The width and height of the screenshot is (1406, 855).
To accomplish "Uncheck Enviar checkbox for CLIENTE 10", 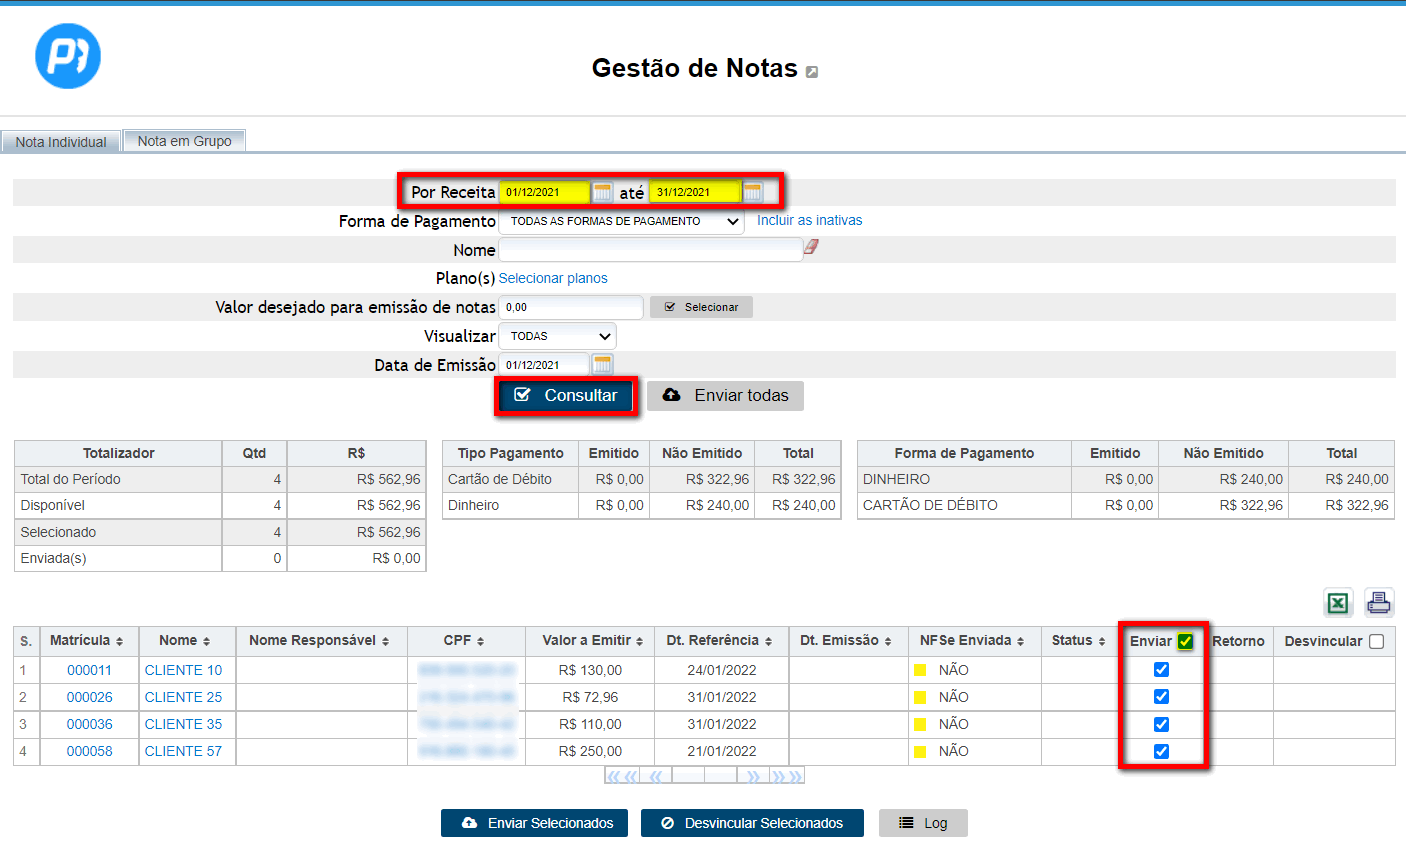I will coord(1161,670).
